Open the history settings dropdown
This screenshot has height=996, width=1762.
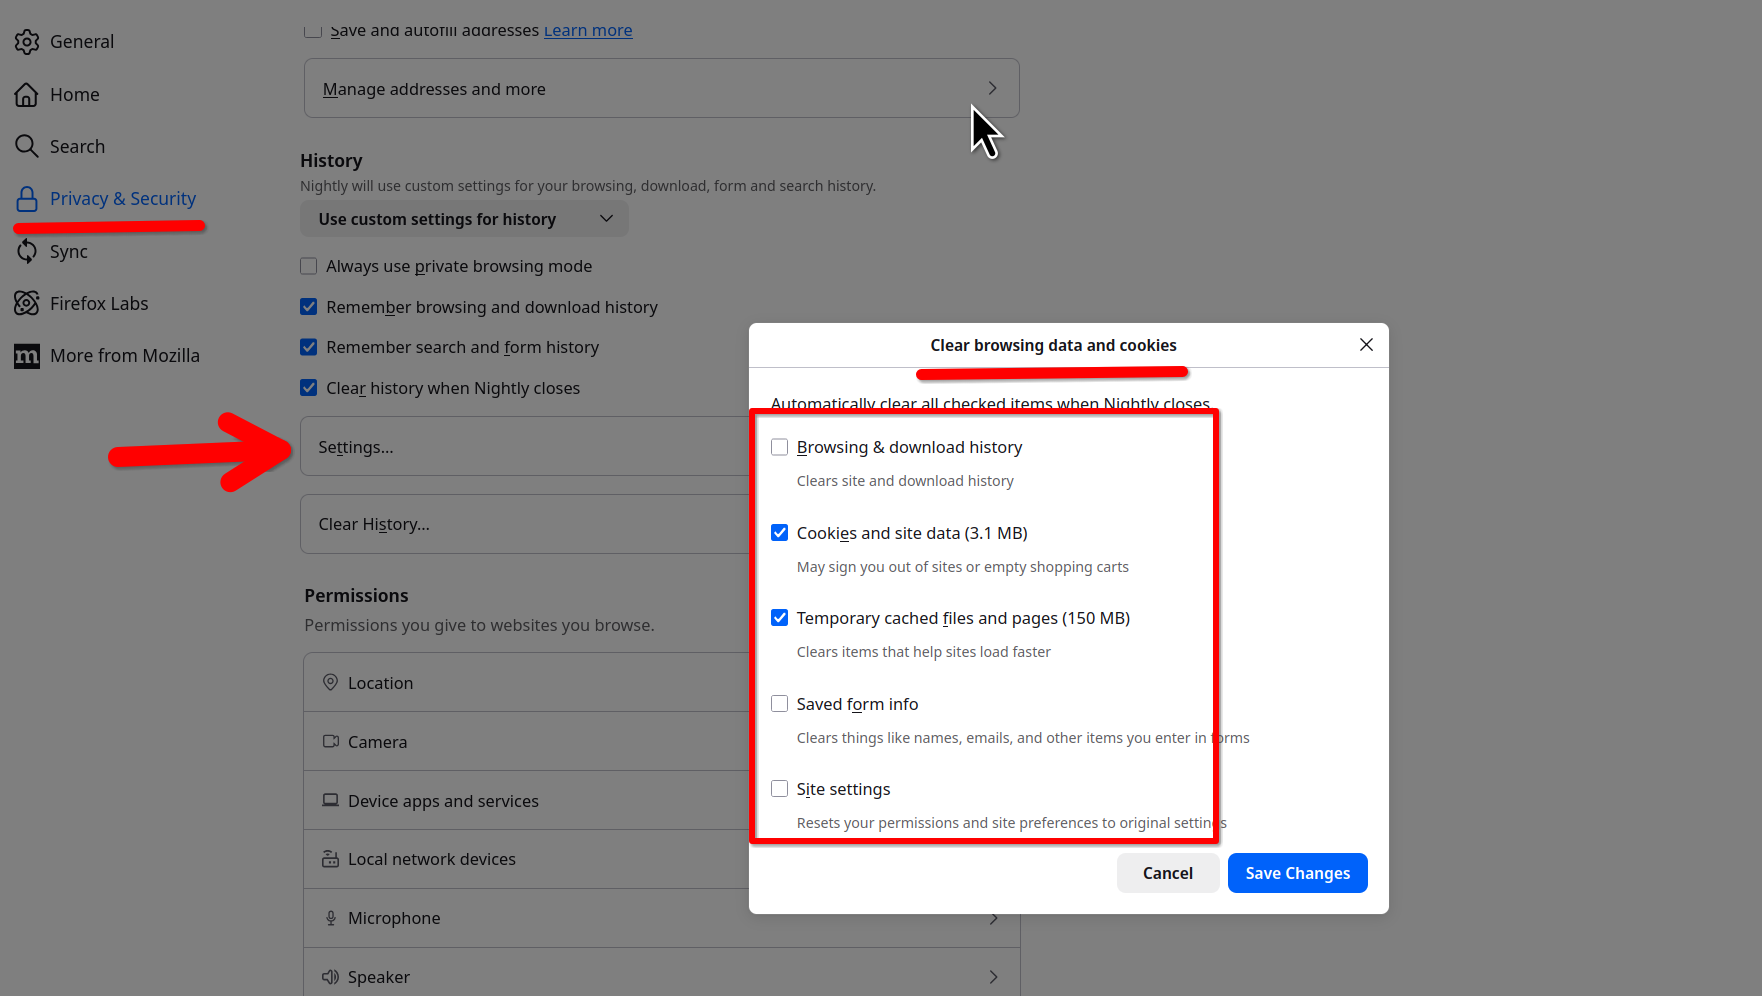tap(464, 219)
